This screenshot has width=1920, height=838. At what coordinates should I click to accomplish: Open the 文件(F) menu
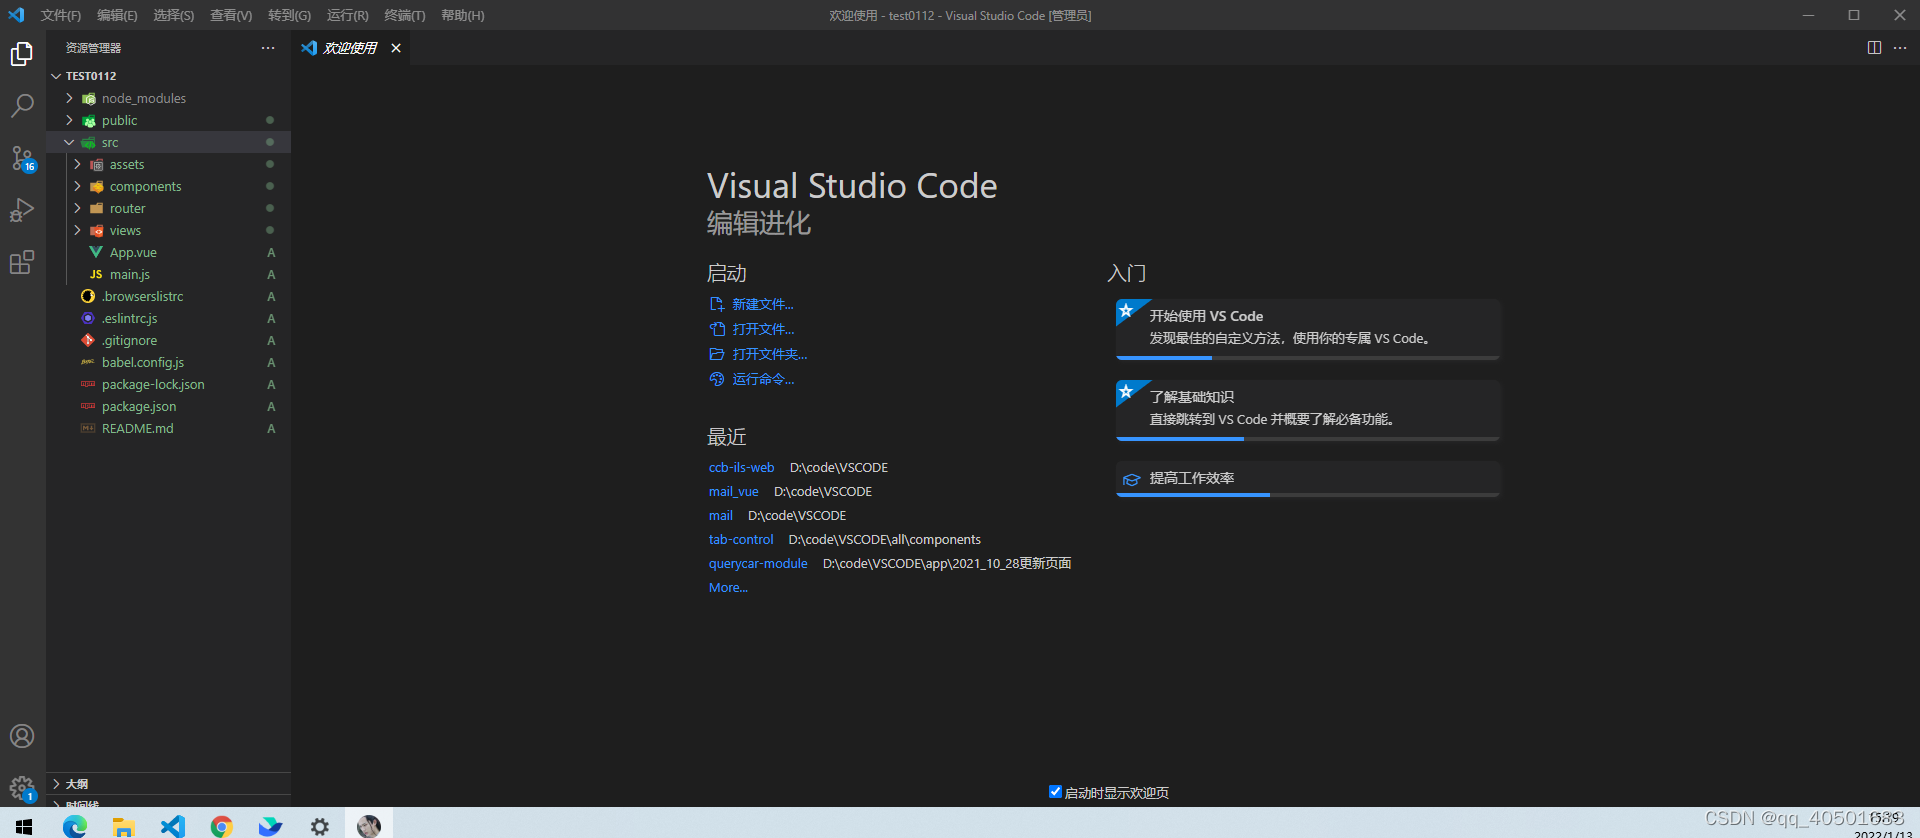pos(61,15)
